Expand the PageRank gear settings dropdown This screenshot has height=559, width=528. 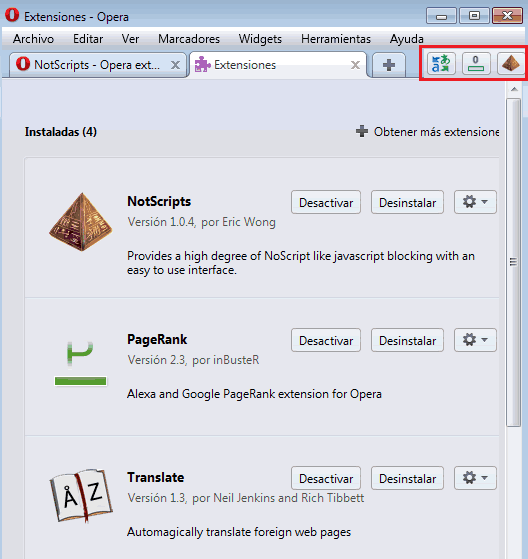475,340
